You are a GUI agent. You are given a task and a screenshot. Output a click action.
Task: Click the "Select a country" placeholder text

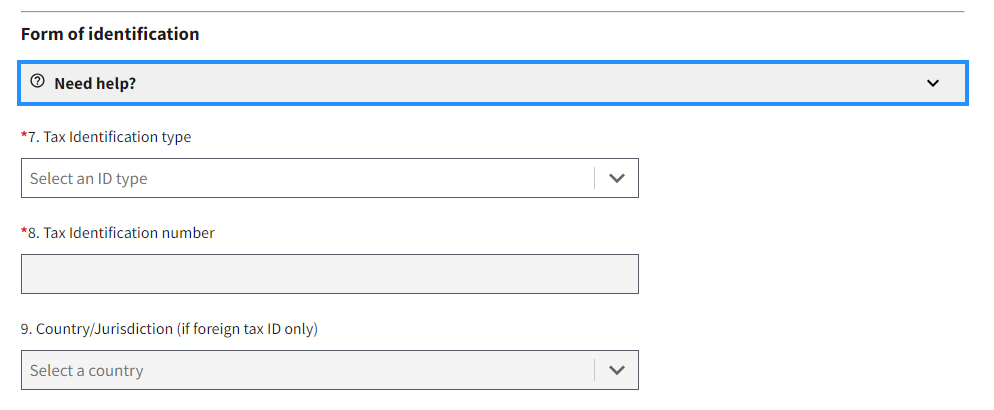pyautogui.click(x=86, y=370)
